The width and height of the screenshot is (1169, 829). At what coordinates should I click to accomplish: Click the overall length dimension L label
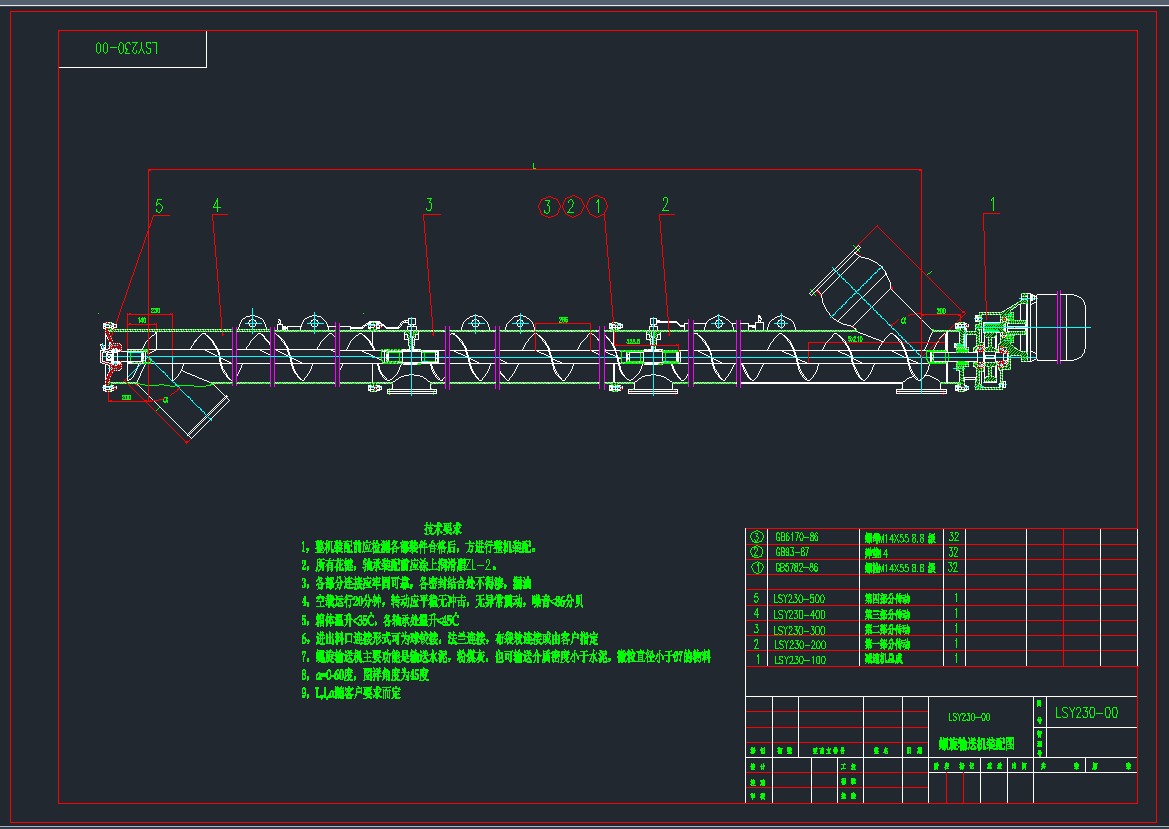click(x=534, y=165)
